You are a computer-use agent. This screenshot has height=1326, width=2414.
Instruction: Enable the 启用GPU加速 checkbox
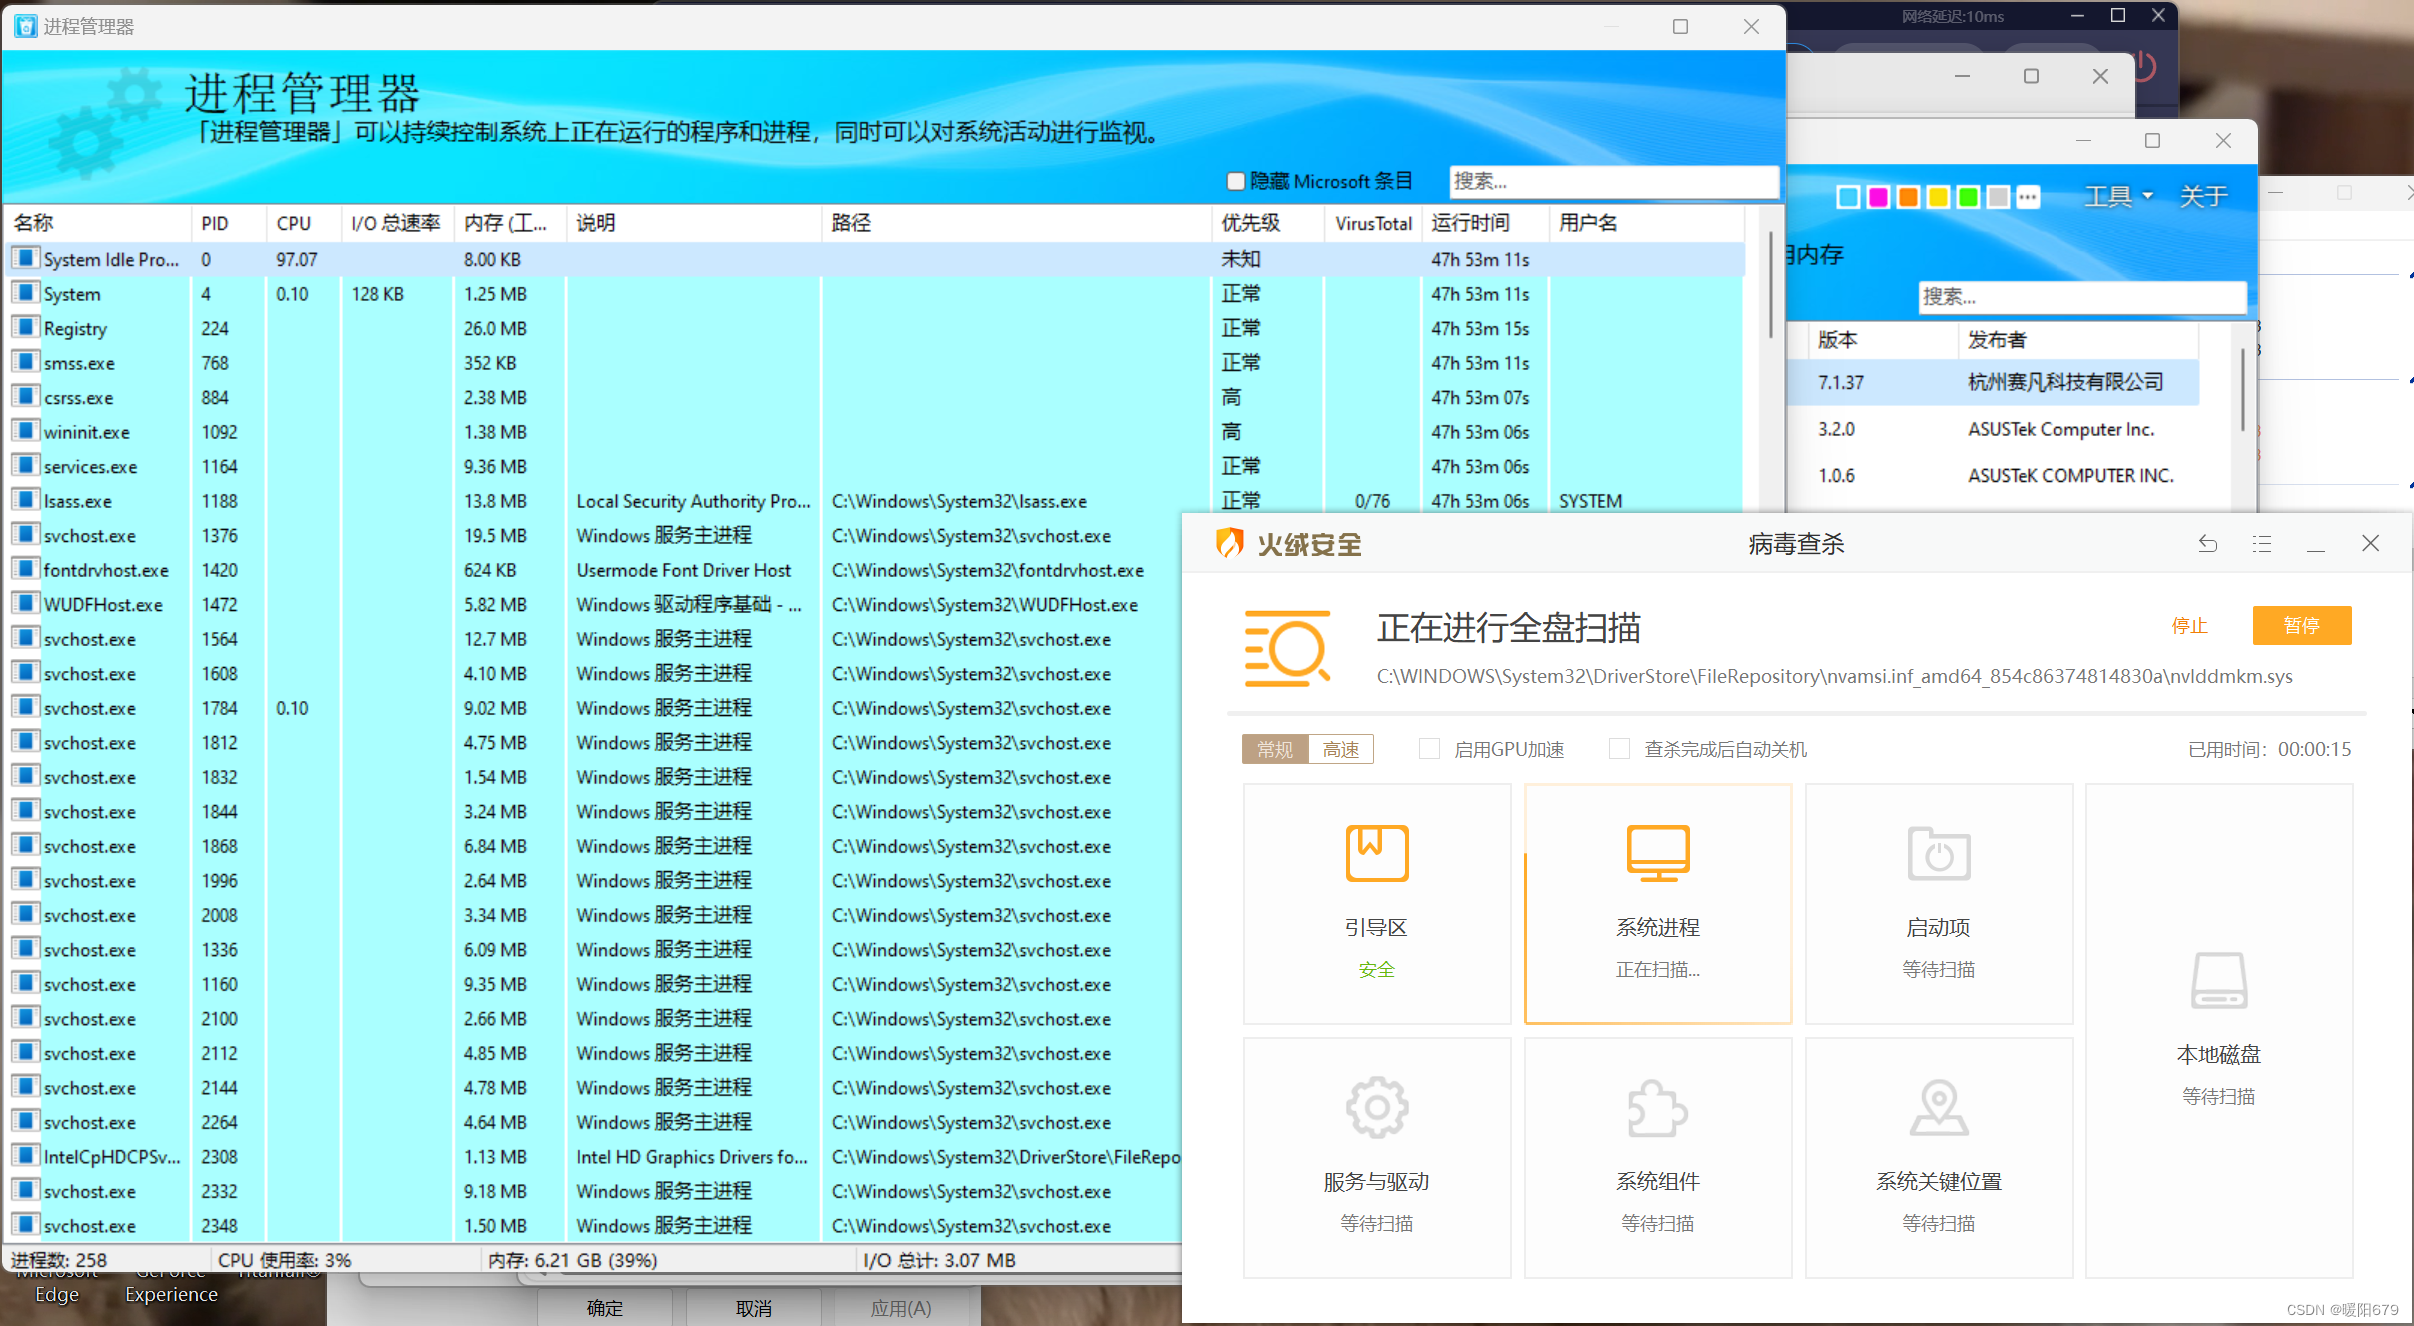click(1429, 749)
